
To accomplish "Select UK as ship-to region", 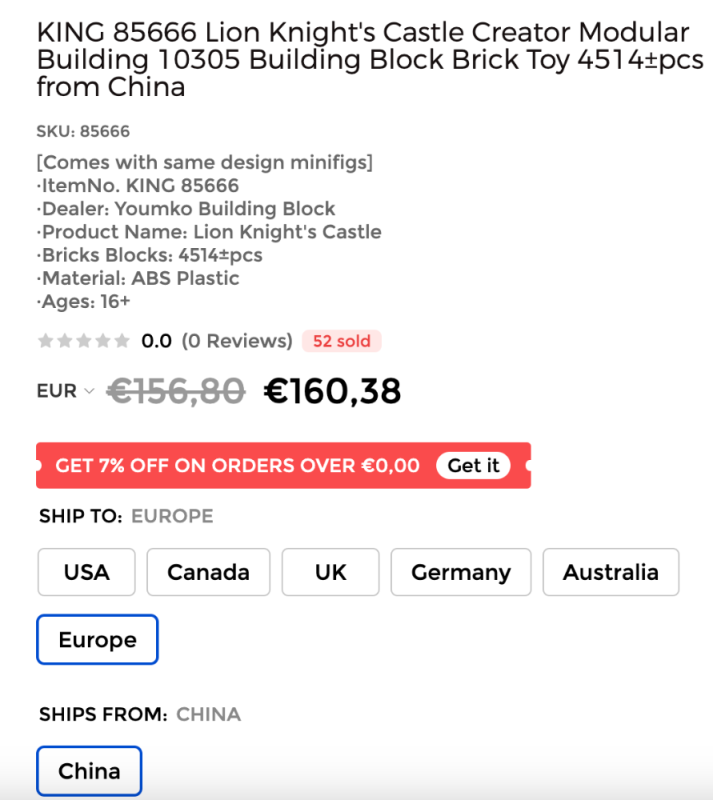I will pyautogui.click(x=330, y=572).
